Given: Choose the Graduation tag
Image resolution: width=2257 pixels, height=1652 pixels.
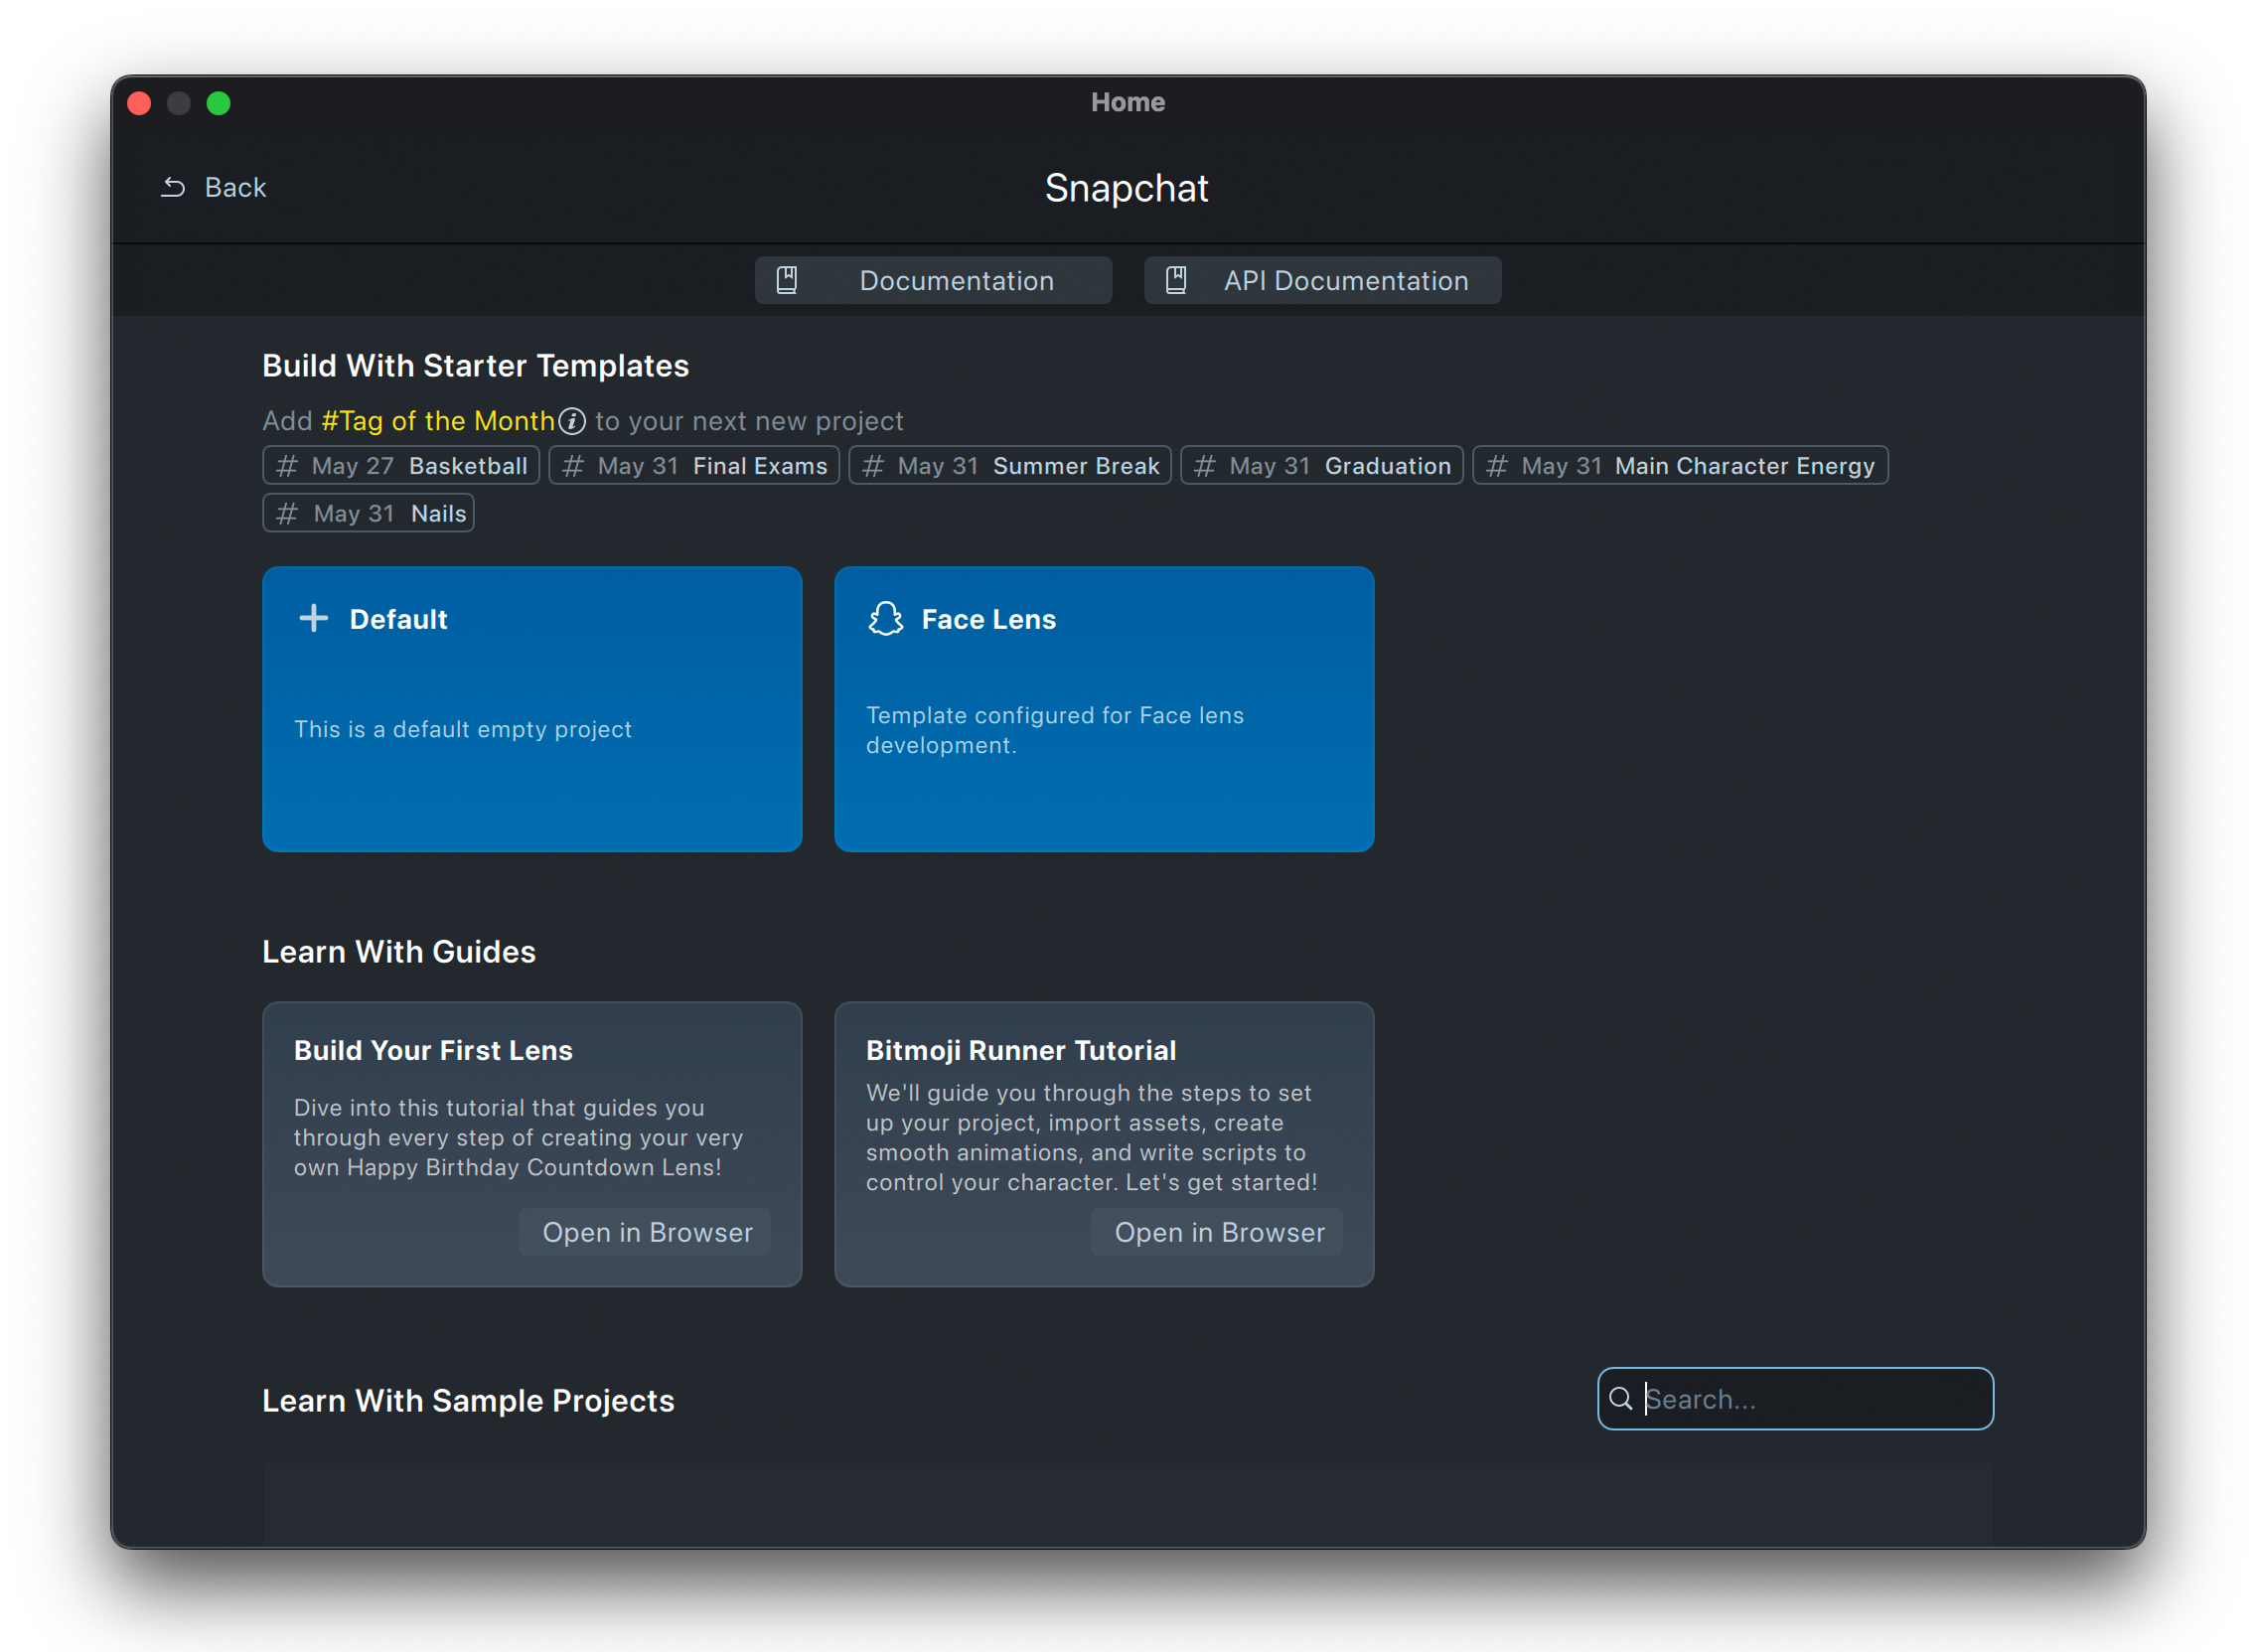Looking at the screenshot, I should point(1321,466).
